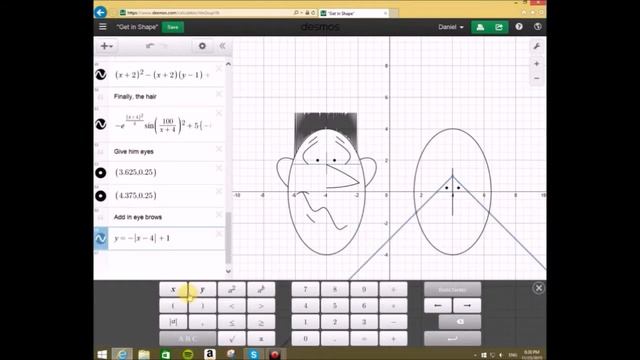Open Amazon from the taskbar
Screen dimensions: 640x360
209,354
